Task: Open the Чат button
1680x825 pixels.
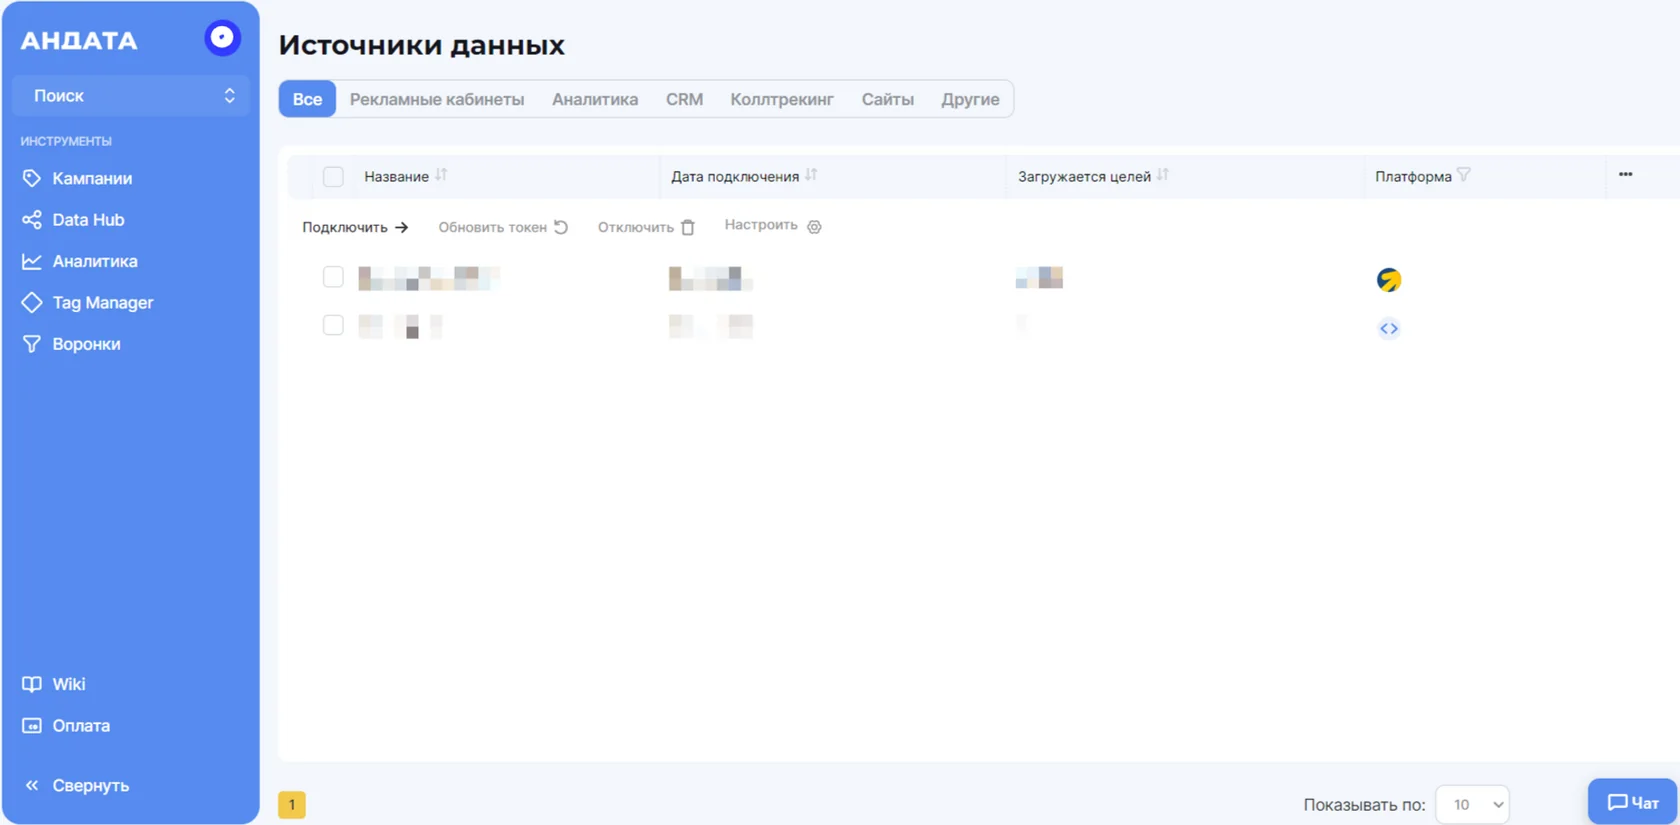Action: pos(1632,802)
